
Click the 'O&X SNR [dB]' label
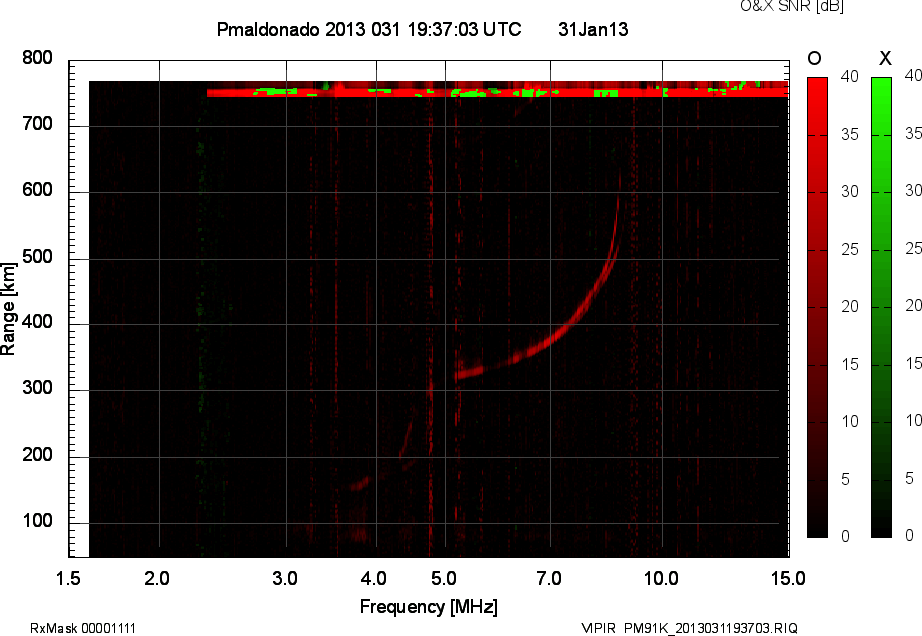[x=791, y=6]
